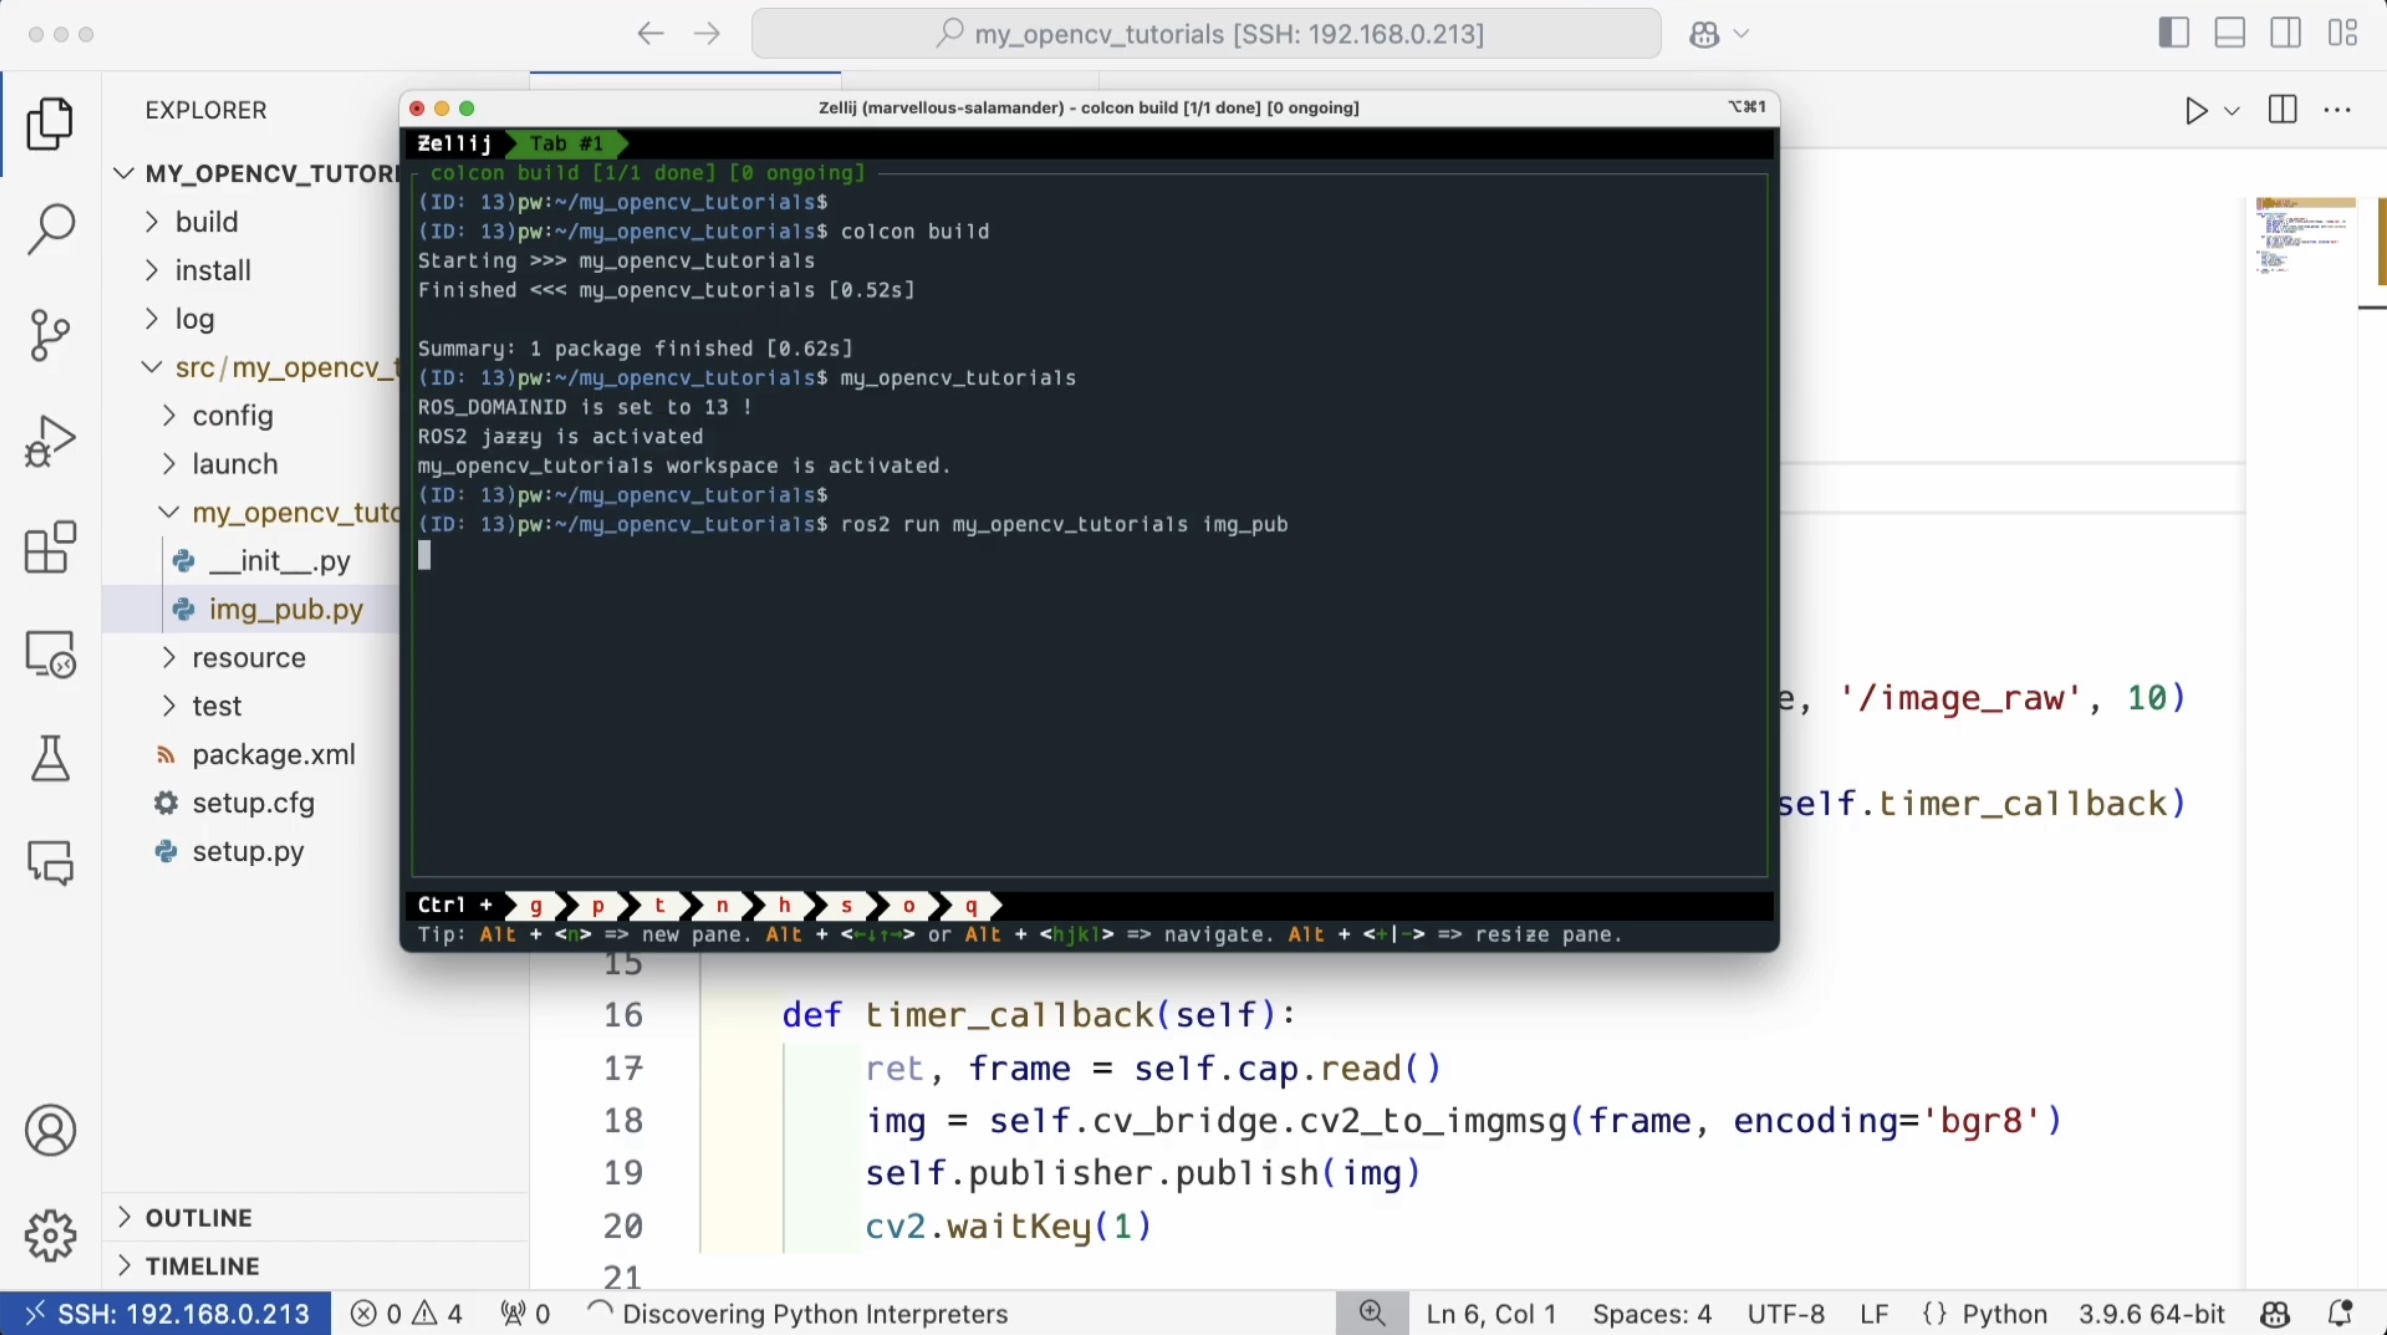
Task: Toggle the secondary side bar visibility
Action: click(2285, 33)
